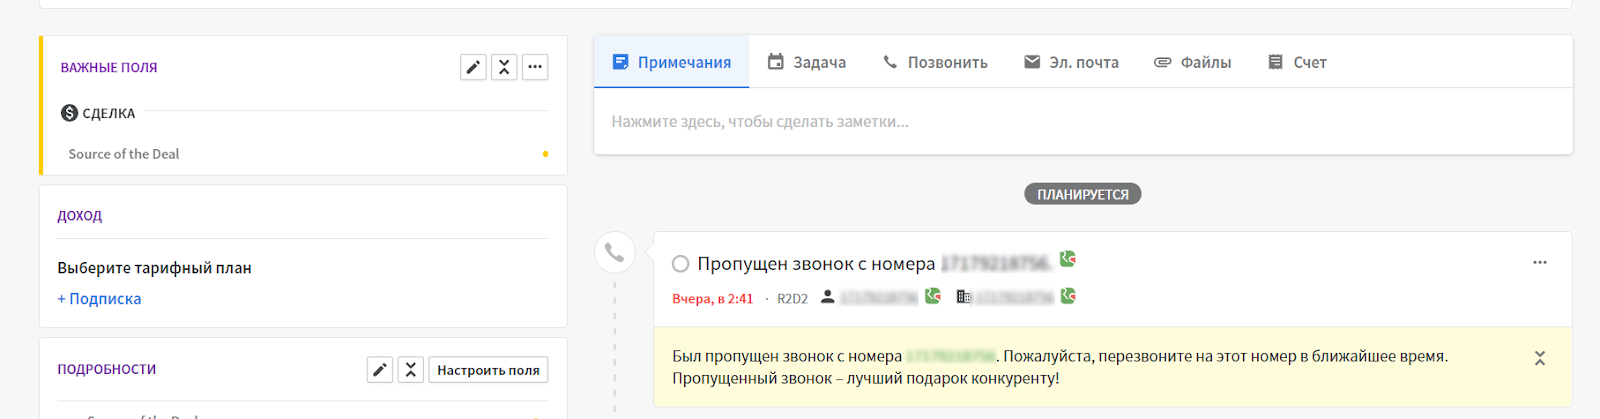Click the + Подписка link

99,299
